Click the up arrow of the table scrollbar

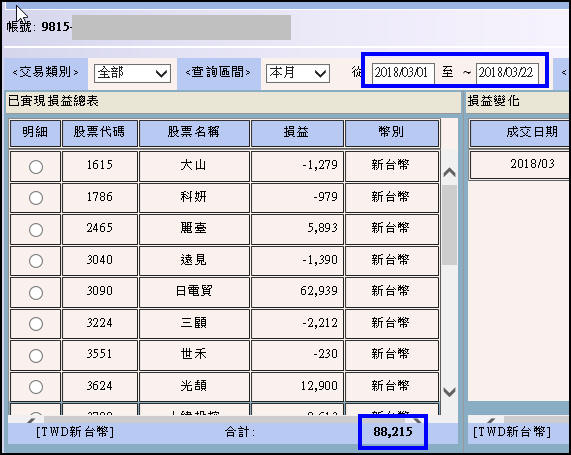(450, 172)
